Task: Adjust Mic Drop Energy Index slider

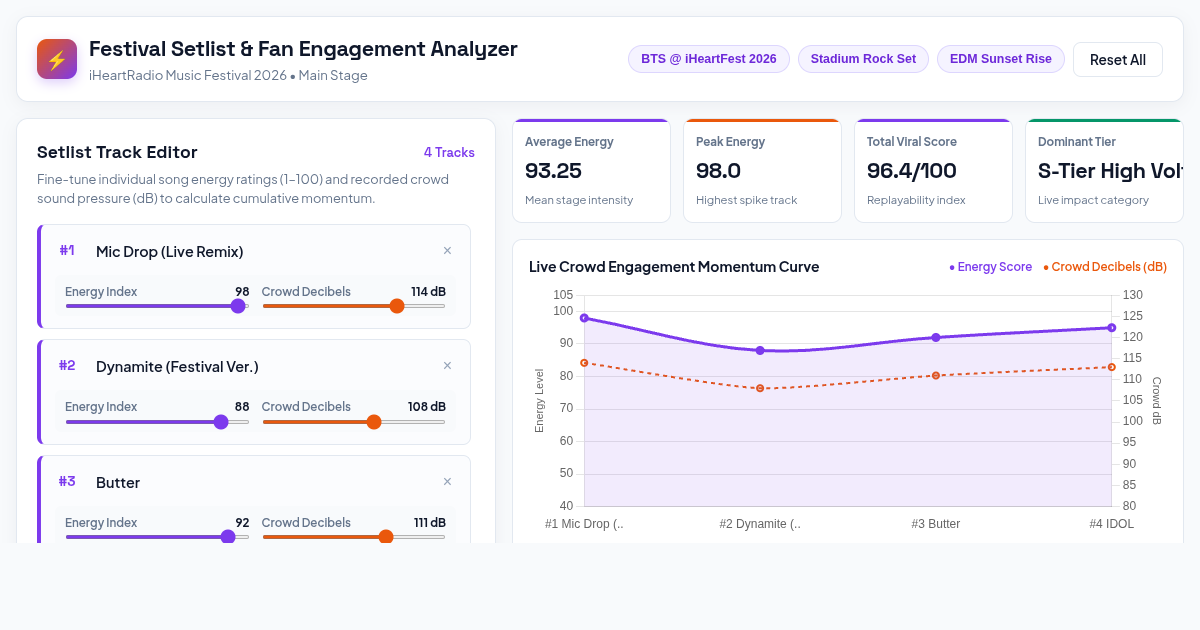Action: click(157, 306)
